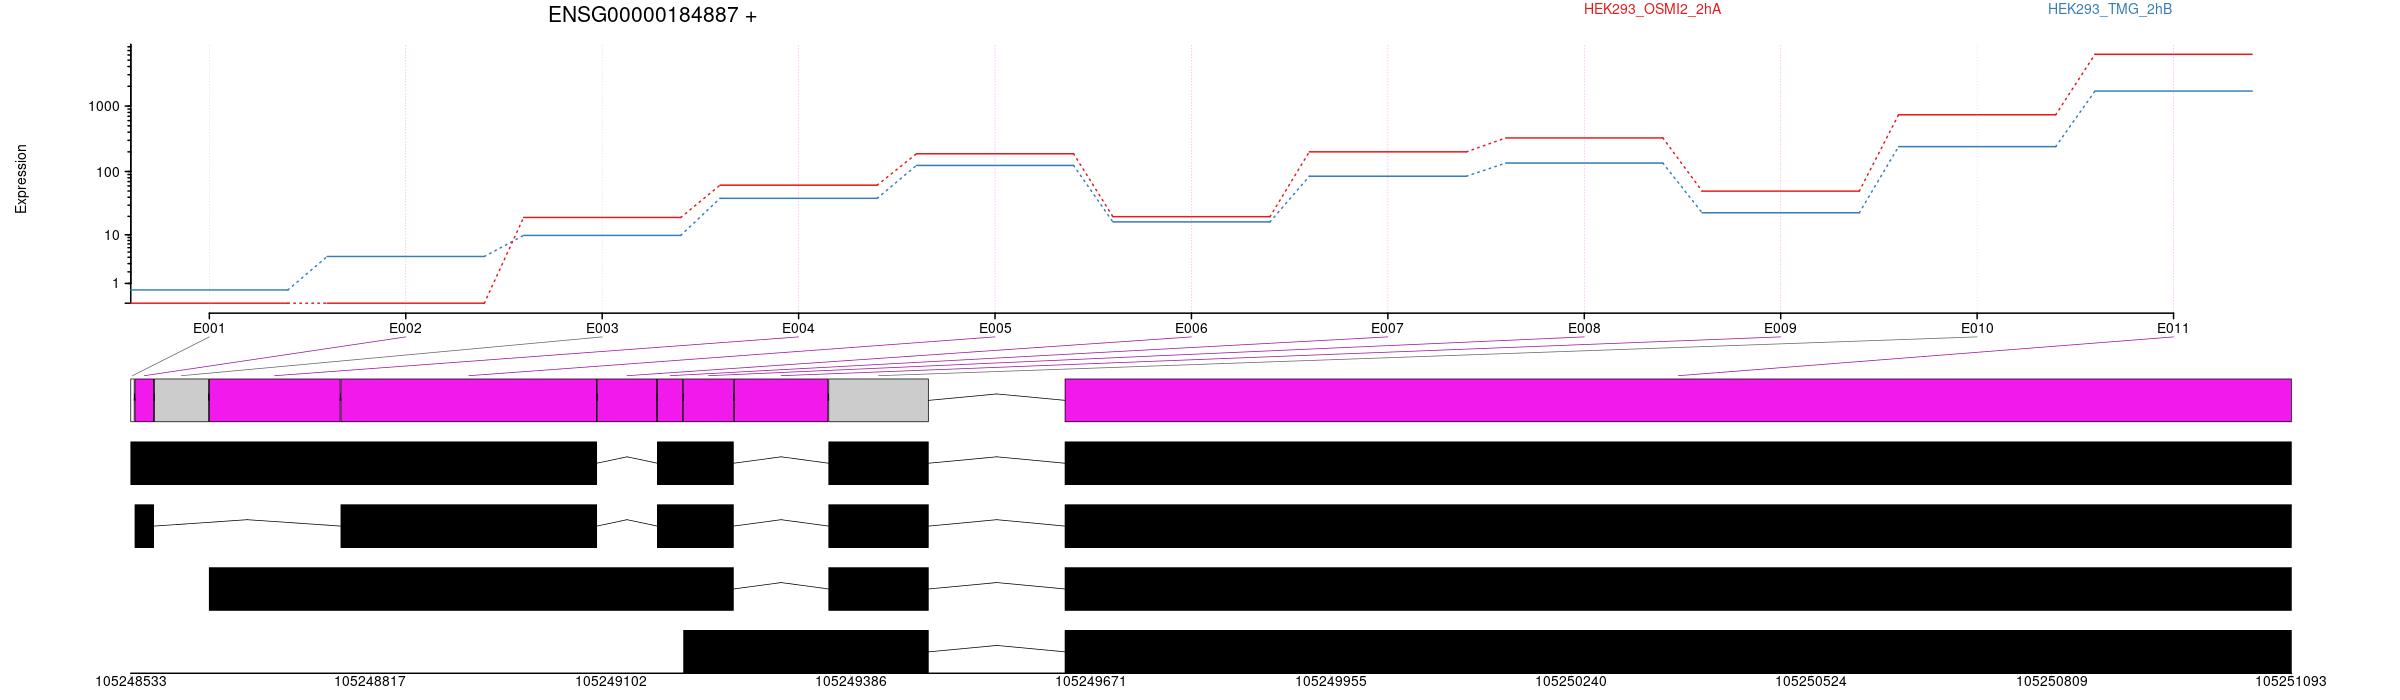
Task: Select exon label E007
Action: tap(1387, 328)
